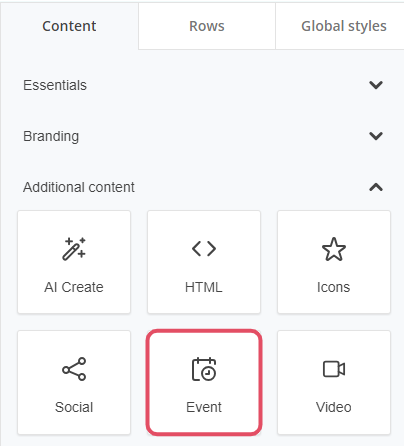Viewport: 404px width, 446px height.
Task: Switch to the Rows tab
Action: 207,26
